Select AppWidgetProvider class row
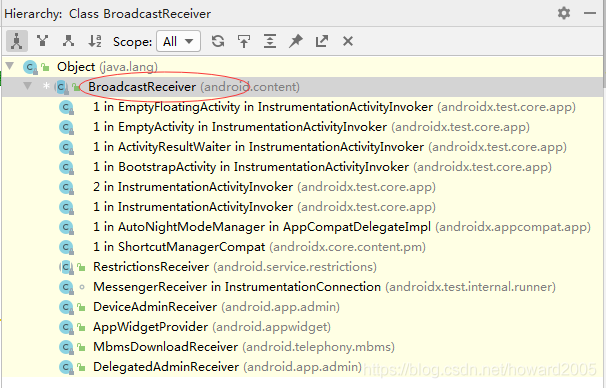606x388 pixels. pyautogui.click(x=302, y=327)
